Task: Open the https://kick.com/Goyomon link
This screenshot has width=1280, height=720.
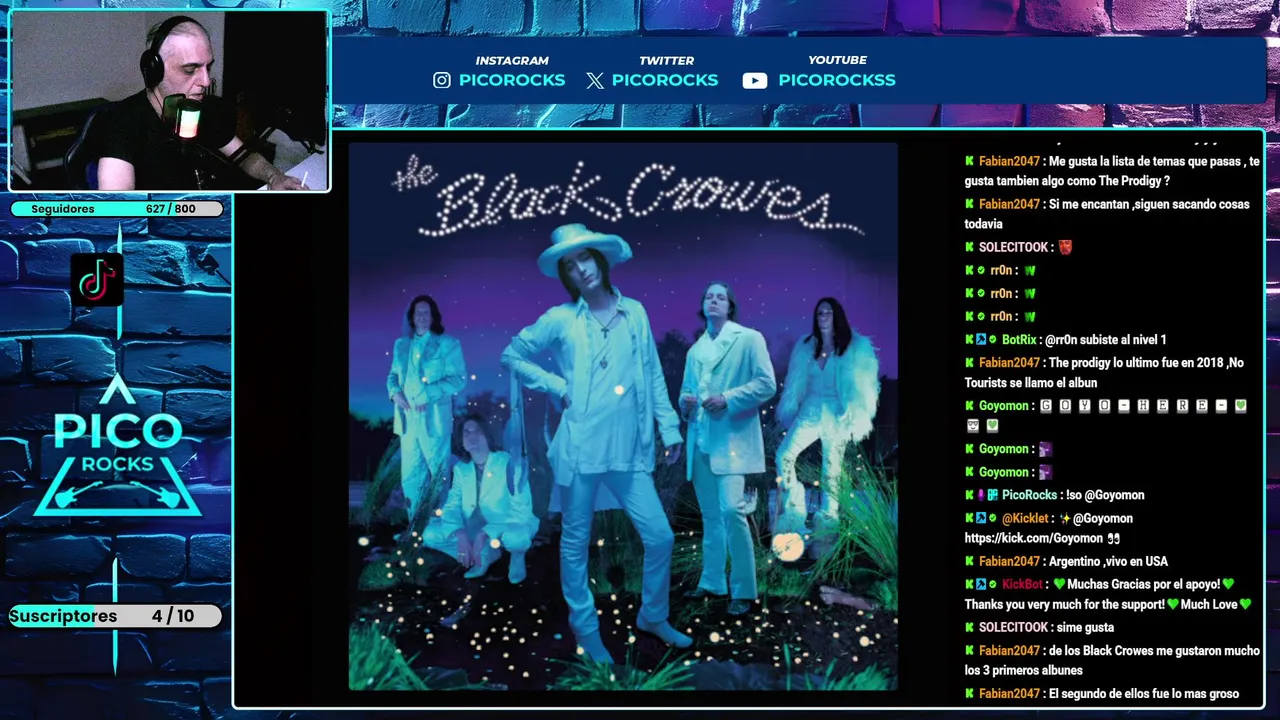Action: (1034, 538)
